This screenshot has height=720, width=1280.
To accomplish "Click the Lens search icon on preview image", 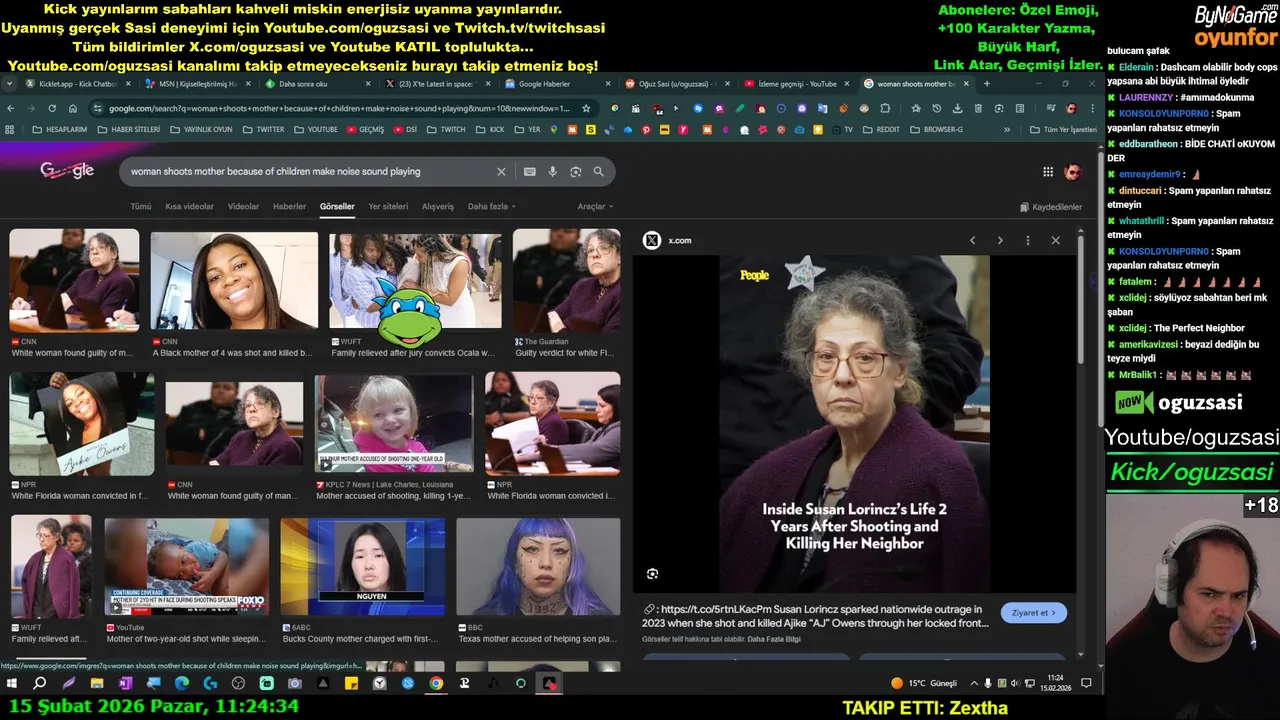I will click(652, 574).
